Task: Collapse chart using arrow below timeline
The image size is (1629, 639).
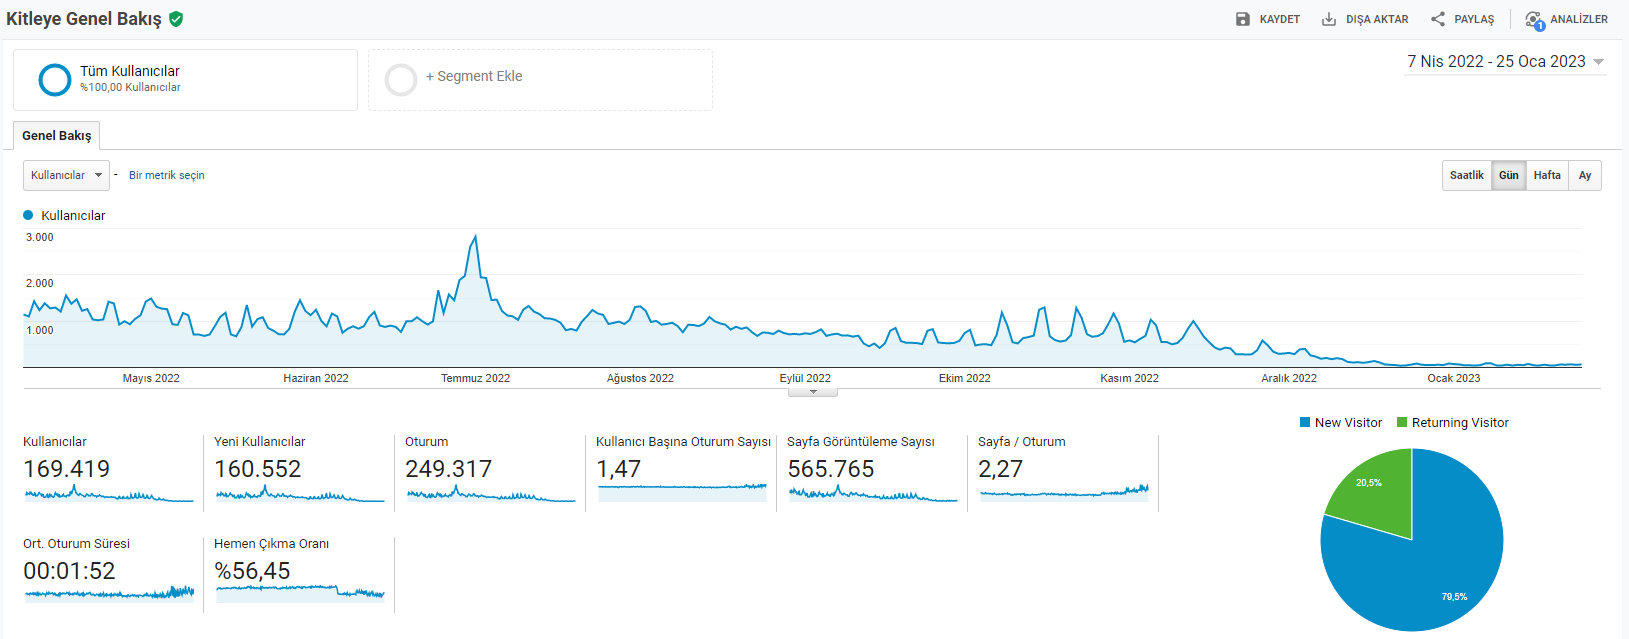Action: [x=813, y=392]
